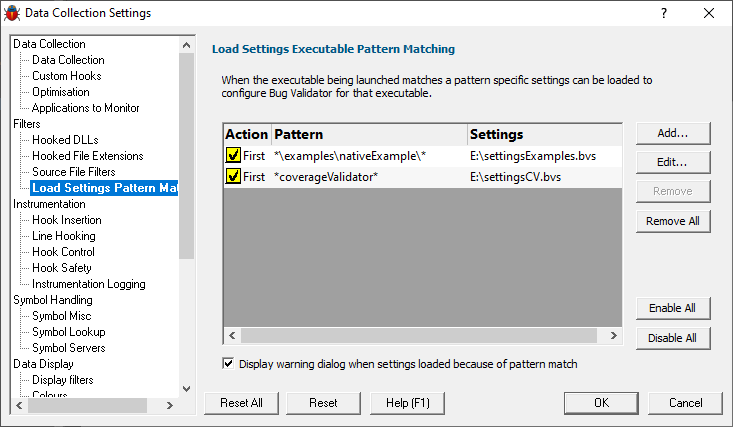Open the Hook Insertion settings page
The height and width of the screenshot is (427, 733).
(66, 220)
